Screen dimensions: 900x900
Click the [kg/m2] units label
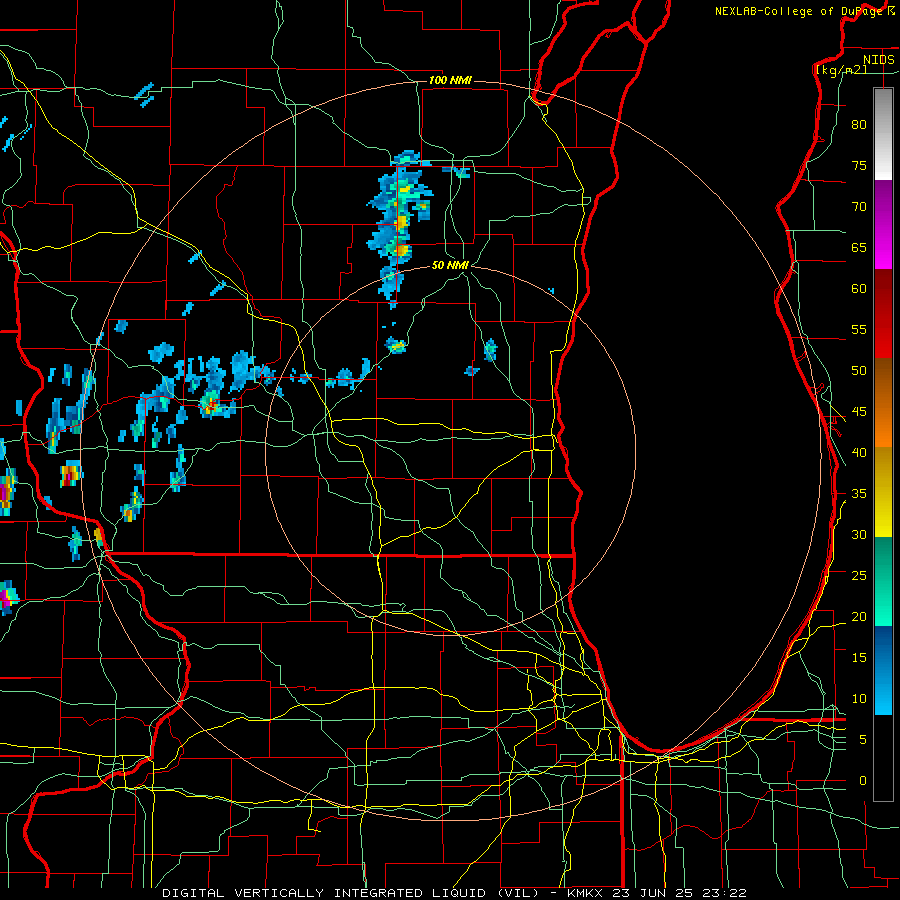point(841,69)
